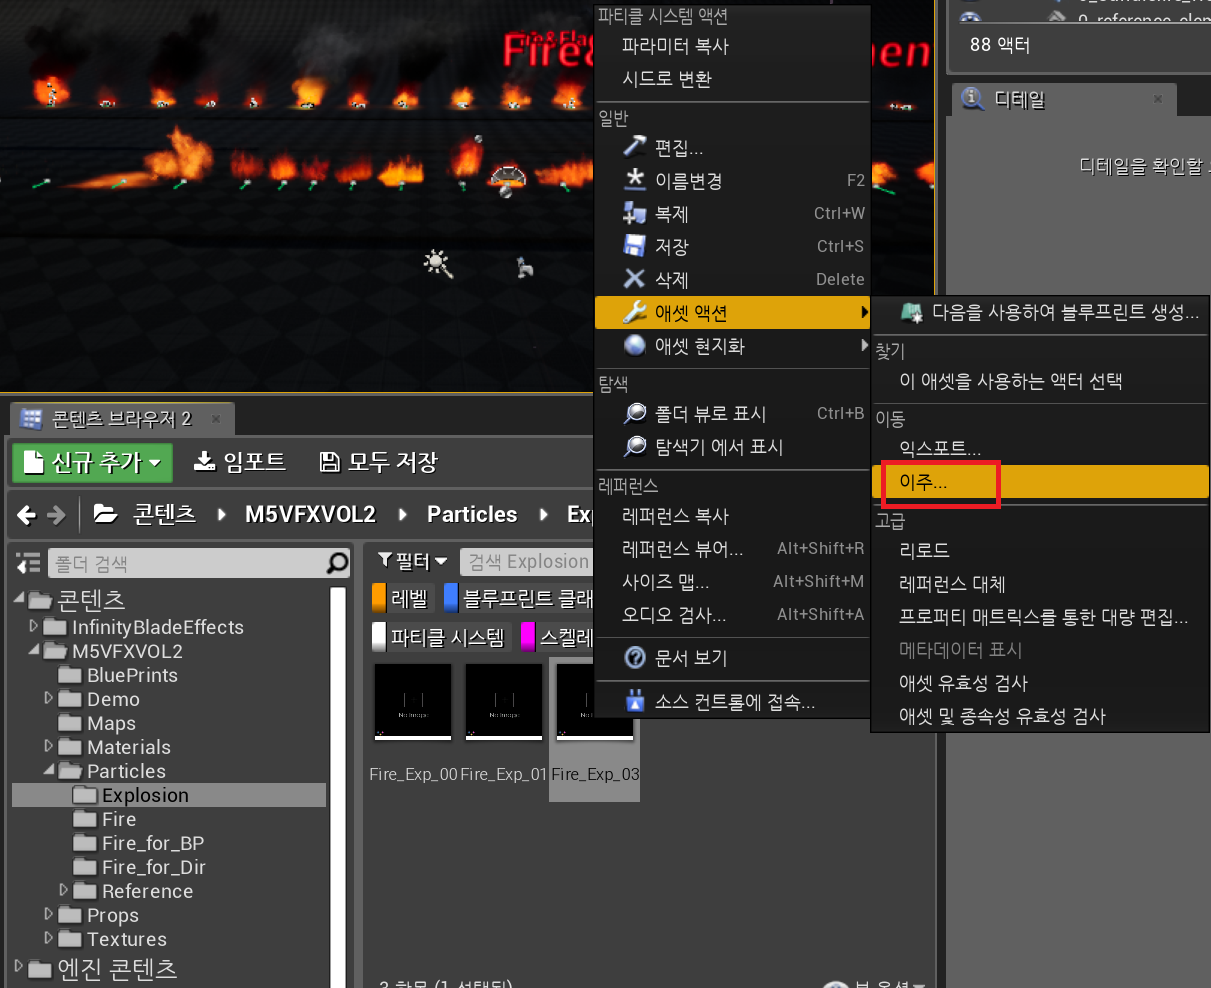The image size is (1211, 988).
Task: Expand the 엔진 콘텐츠 folder arrow
Action: [19, 967]
